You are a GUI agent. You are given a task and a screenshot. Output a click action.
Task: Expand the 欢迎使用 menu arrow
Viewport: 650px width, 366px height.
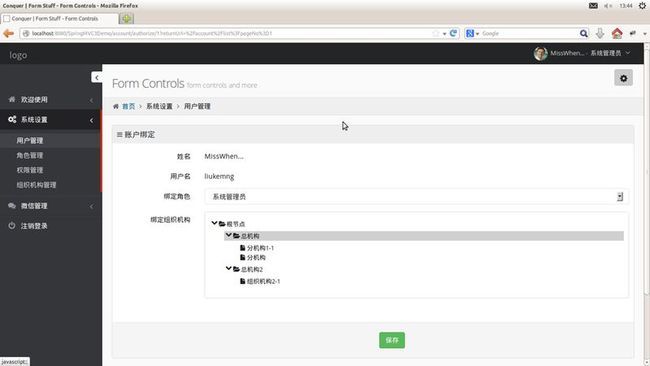[x=91, y=100]
